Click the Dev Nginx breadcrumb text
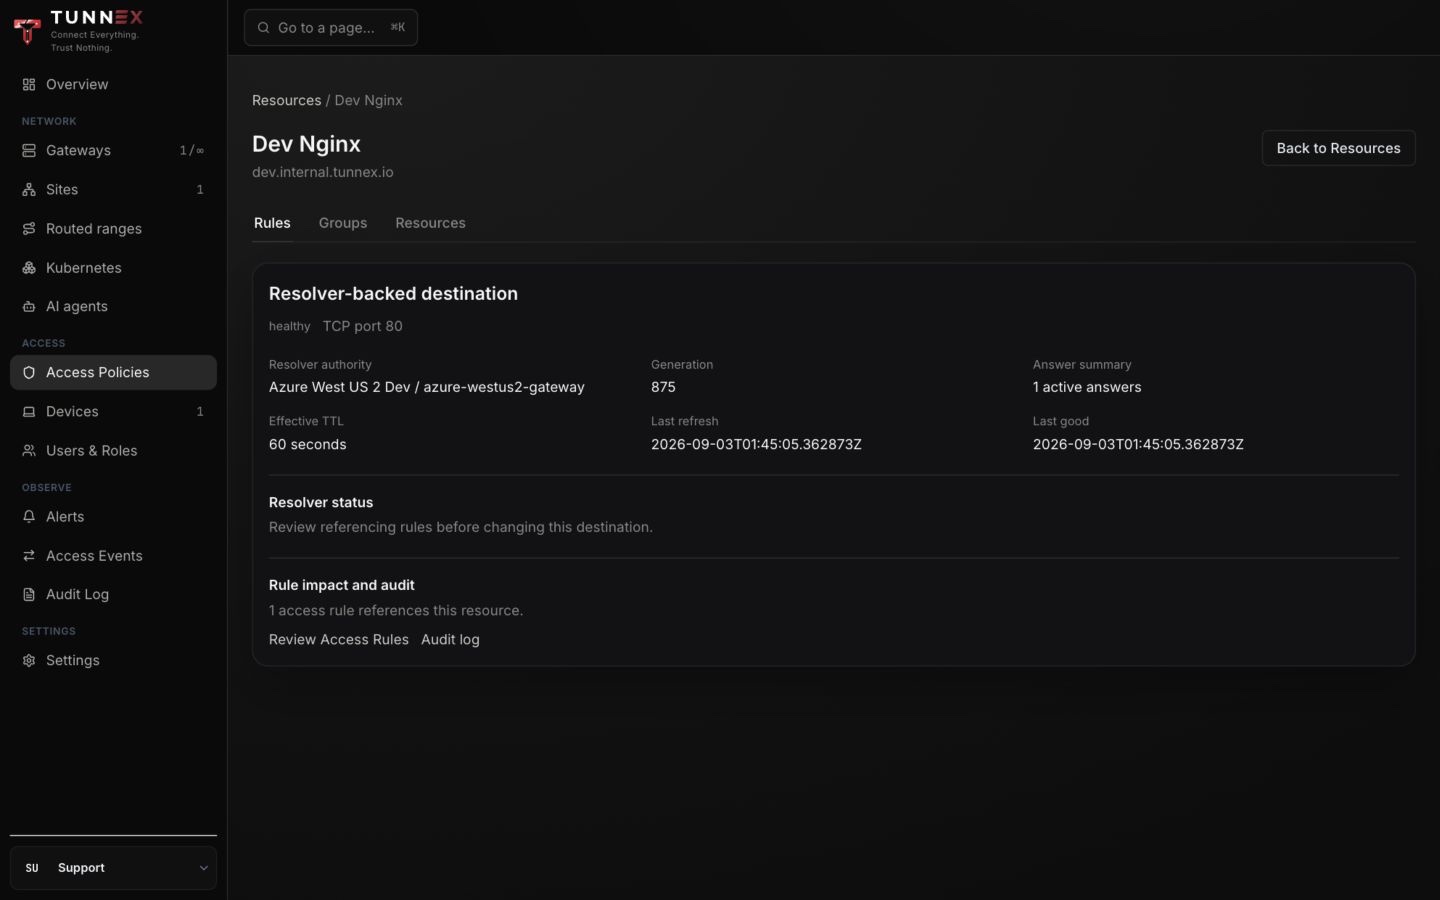Screen dimensions: 1440x900 369,101
